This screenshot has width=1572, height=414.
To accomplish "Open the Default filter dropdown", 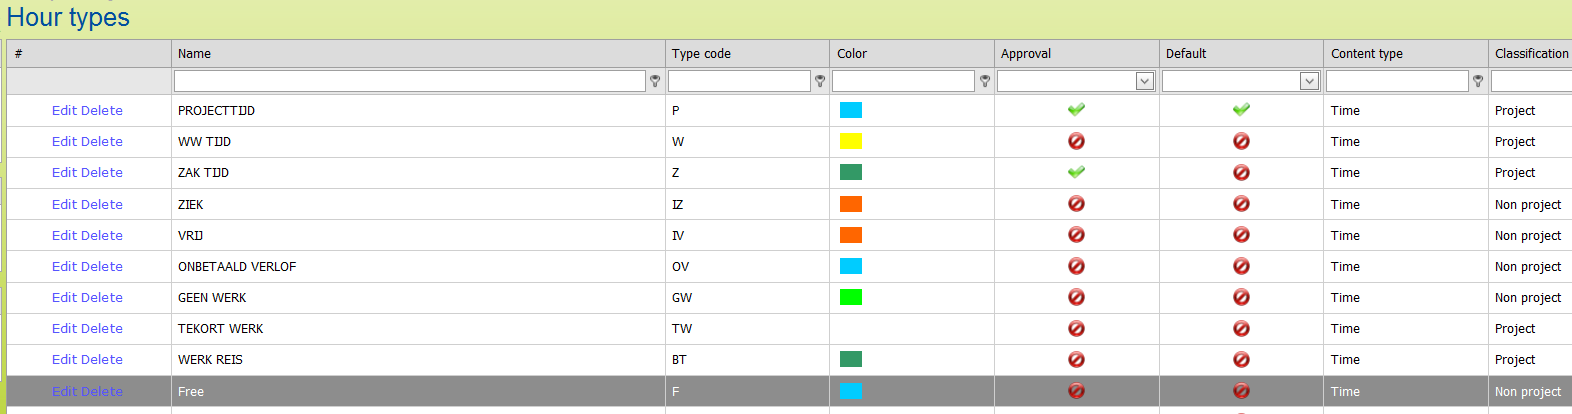I will (1309, 81).
